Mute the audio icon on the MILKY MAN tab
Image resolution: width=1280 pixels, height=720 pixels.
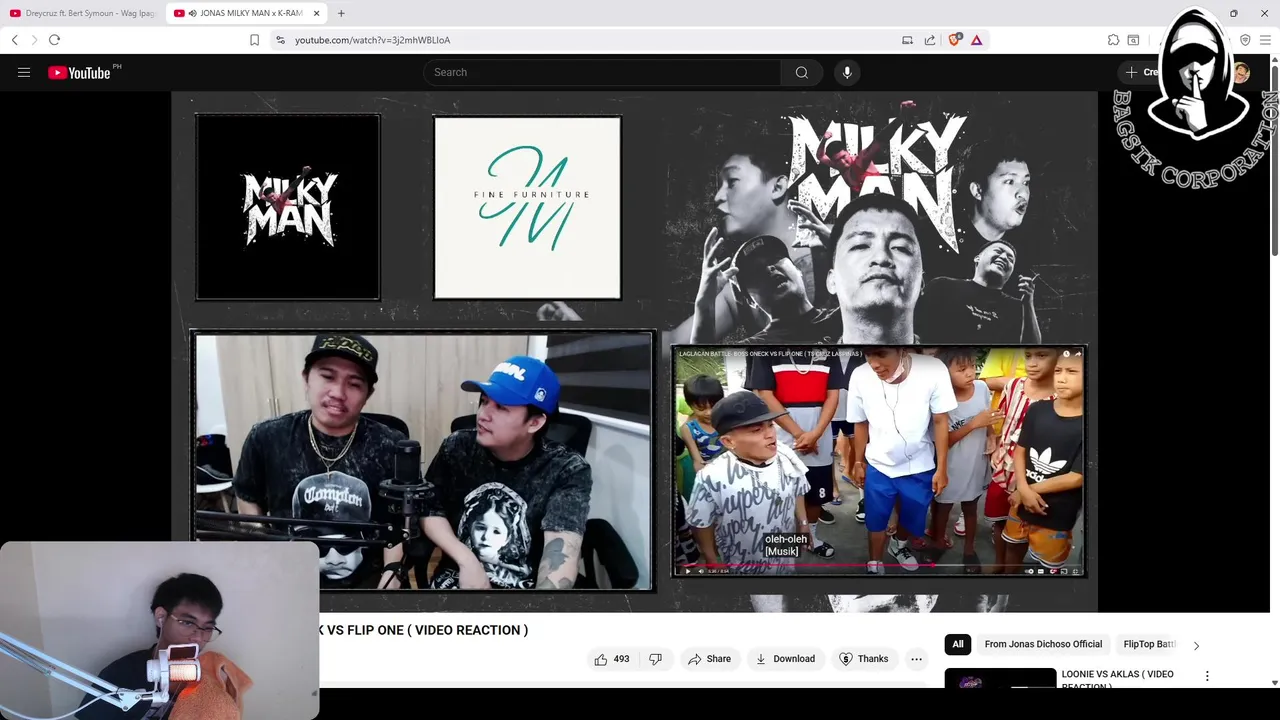pyautogui.click(x=192, y=13)
